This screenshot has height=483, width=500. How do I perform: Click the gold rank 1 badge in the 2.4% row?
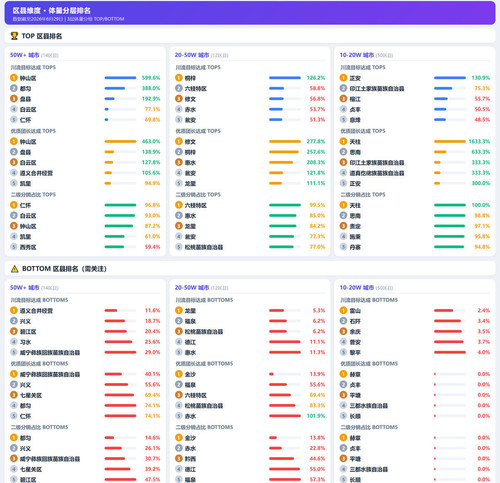click(x=343, y=310)
